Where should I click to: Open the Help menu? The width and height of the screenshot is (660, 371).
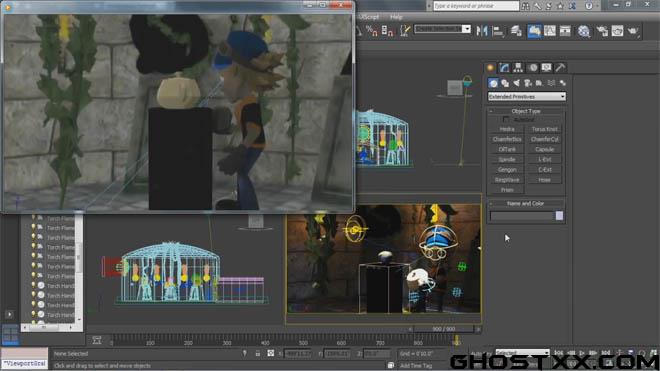[396, 17]
